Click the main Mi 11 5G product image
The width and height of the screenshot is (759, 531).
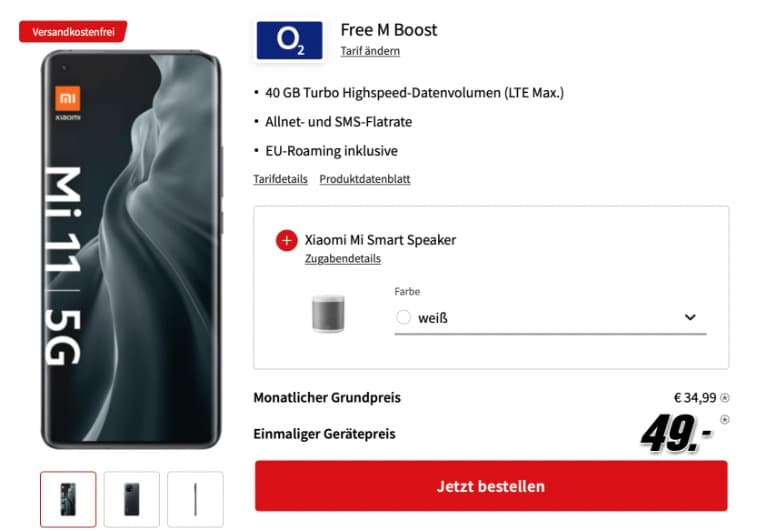[x=131, y=250]
